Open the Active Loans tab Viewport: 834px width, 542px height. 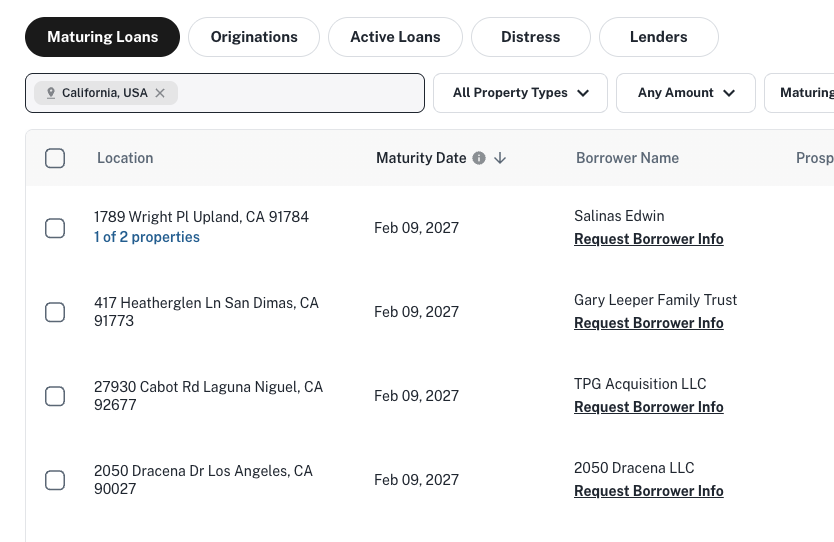pyautogui.click(x=395, y=37)
